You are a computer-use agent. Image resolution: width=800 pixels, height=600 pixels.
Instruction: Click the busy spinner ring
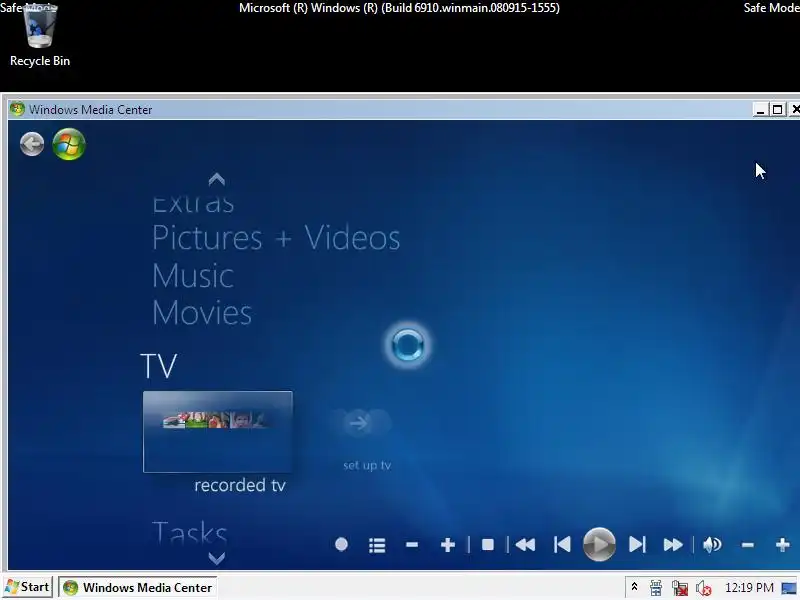pos(407,345)
